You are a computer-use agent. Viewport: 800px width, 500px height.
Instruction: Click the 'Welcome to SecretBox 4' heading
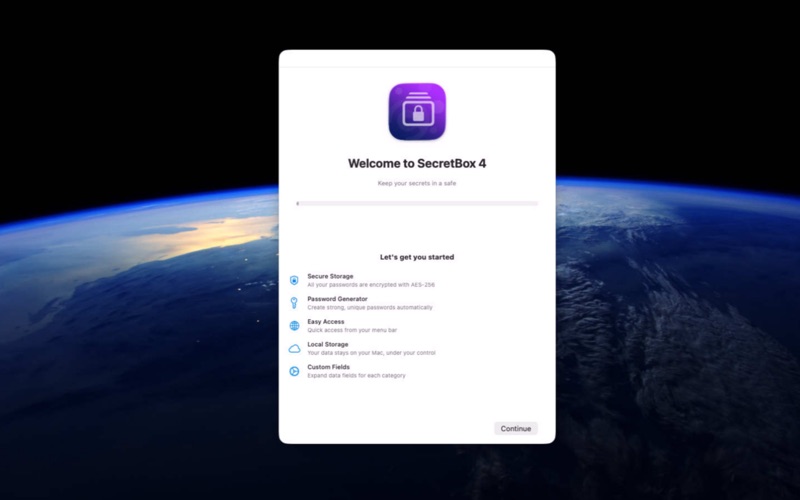417,163
